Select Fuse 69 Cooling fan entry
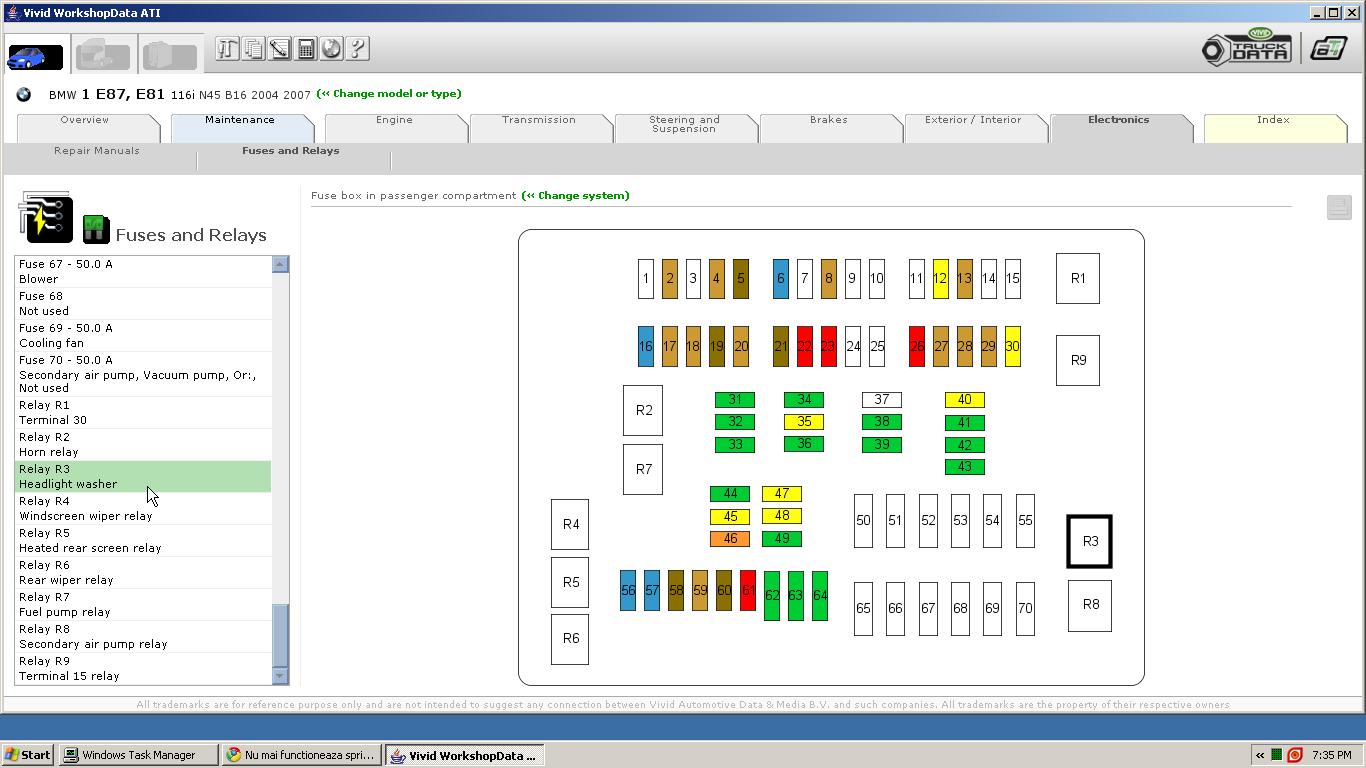This screenshot has height=768, width=1366. point(143,335)
